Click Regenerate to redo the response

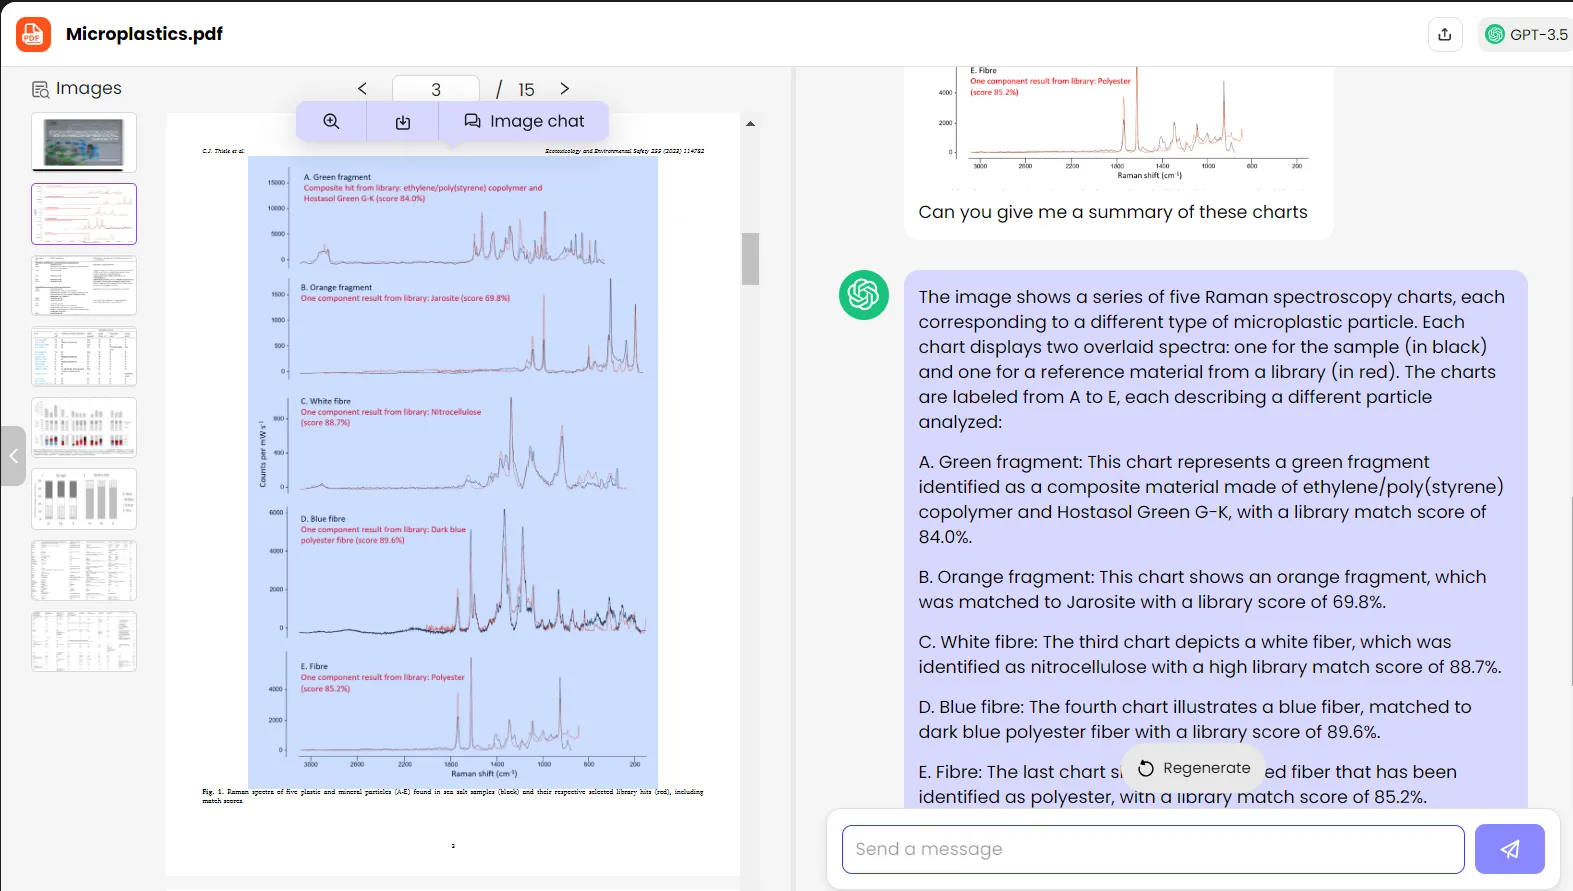(1194, 768)
